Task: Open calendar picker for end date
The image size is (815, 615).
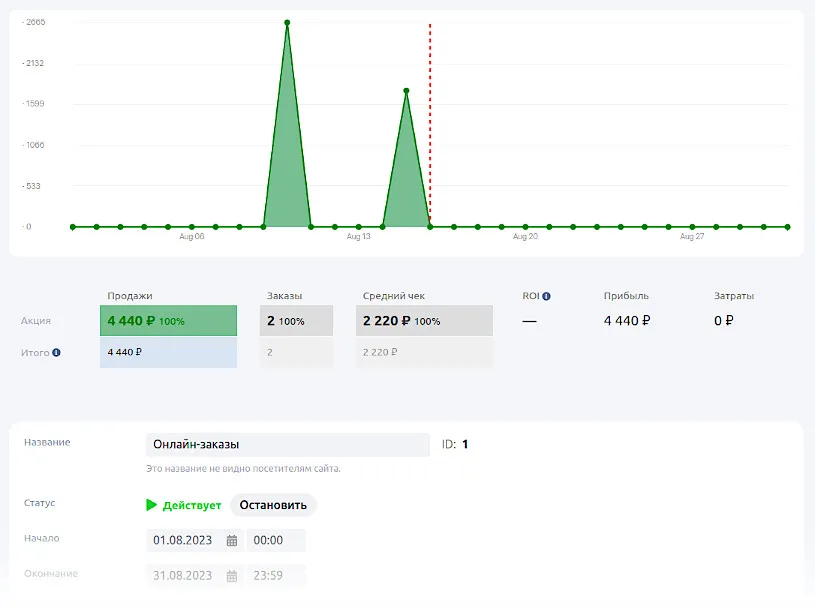Action: (232, 576)
